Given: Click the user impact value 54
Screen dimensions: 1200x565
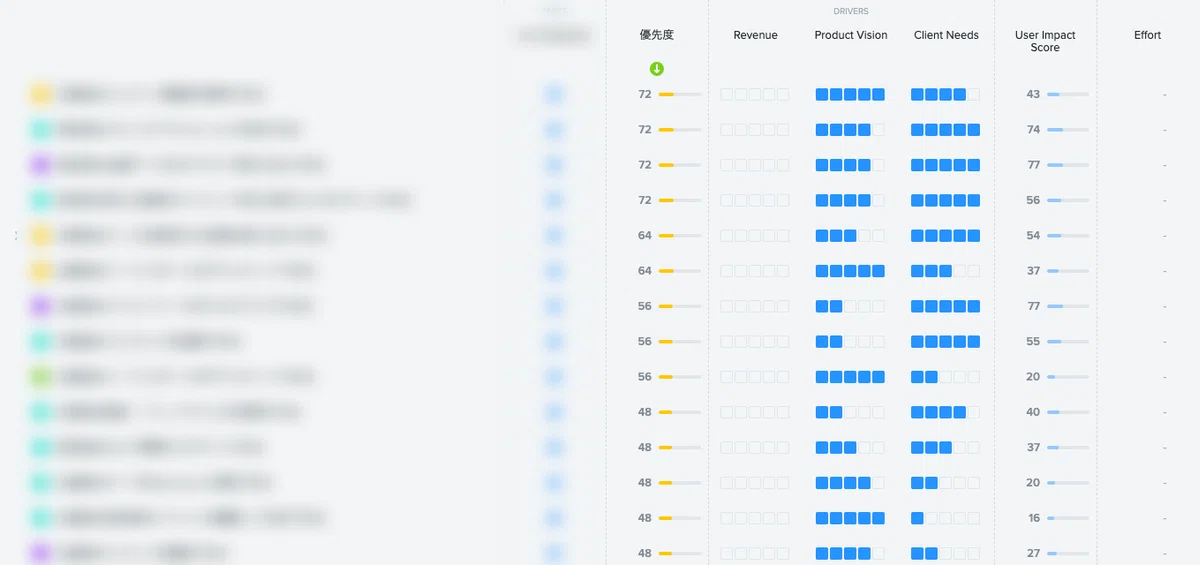Looking at the screenshot, I should pyautogui.click(x=1033, y=236).
